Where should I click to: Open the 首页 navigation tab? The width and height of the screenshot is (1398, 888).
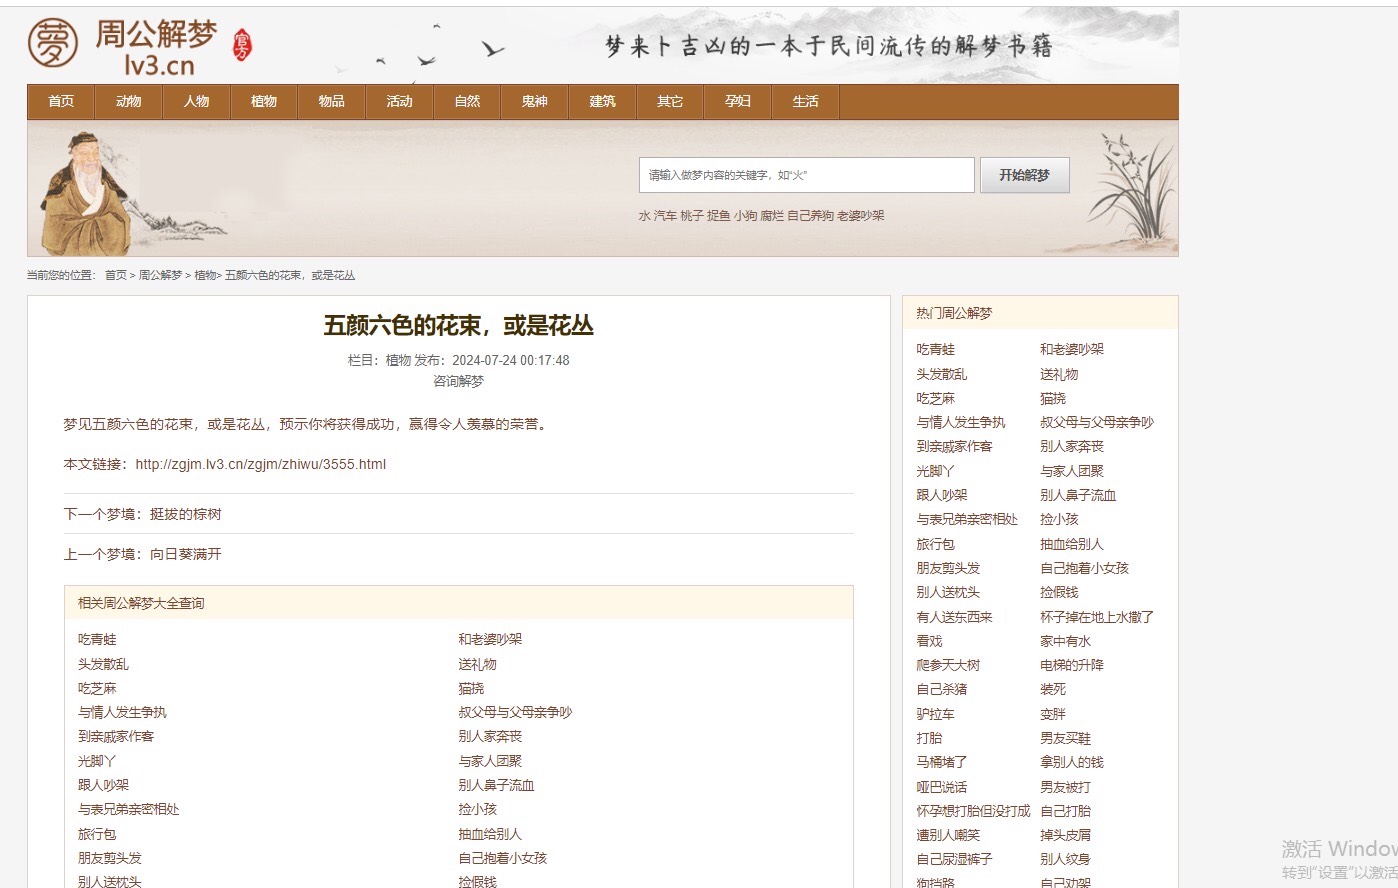[x=61, y=102]
